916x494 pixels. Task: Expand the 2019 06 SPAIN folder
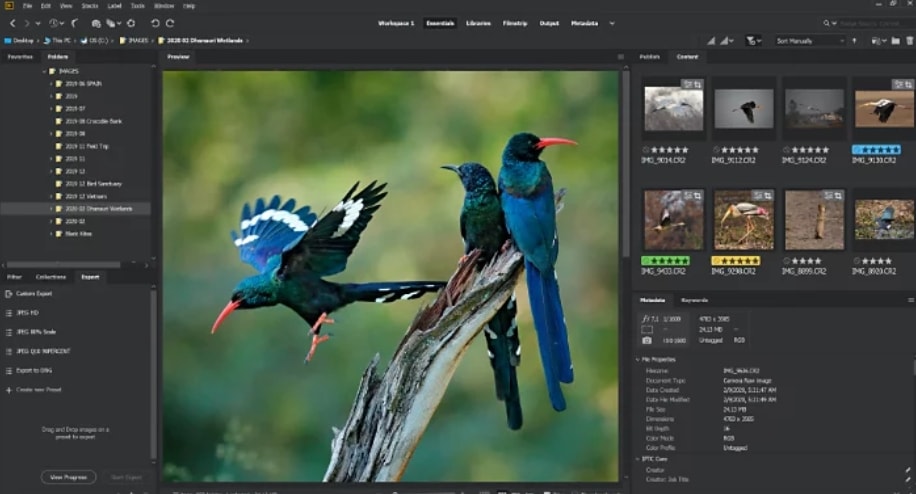point(51,84)
